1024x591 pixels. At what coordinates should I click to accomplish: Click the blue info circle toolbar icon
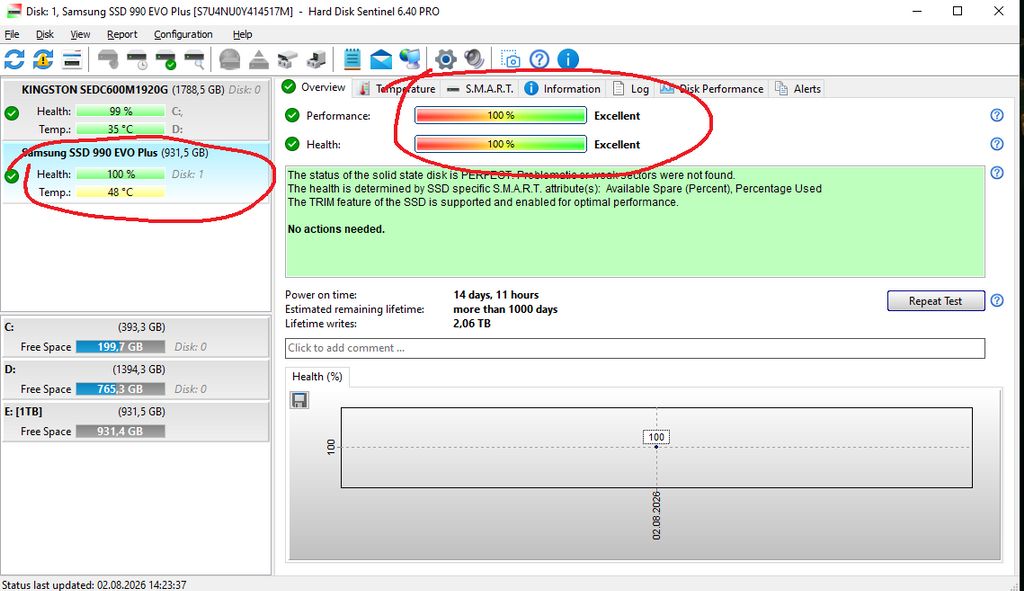tap(568, 59)
